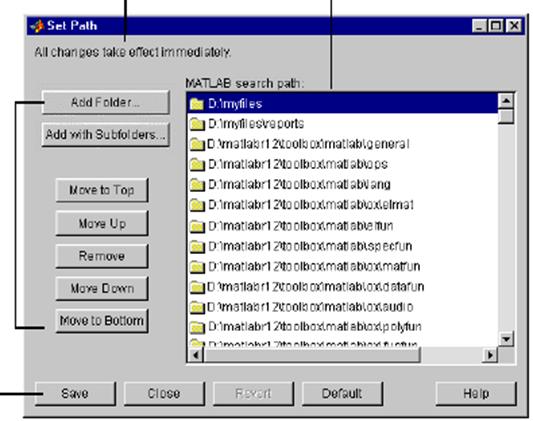This screenshot has width=533, height=421.
Task: Select the matlab\polyfun path entry
Action: pos(342,327)
